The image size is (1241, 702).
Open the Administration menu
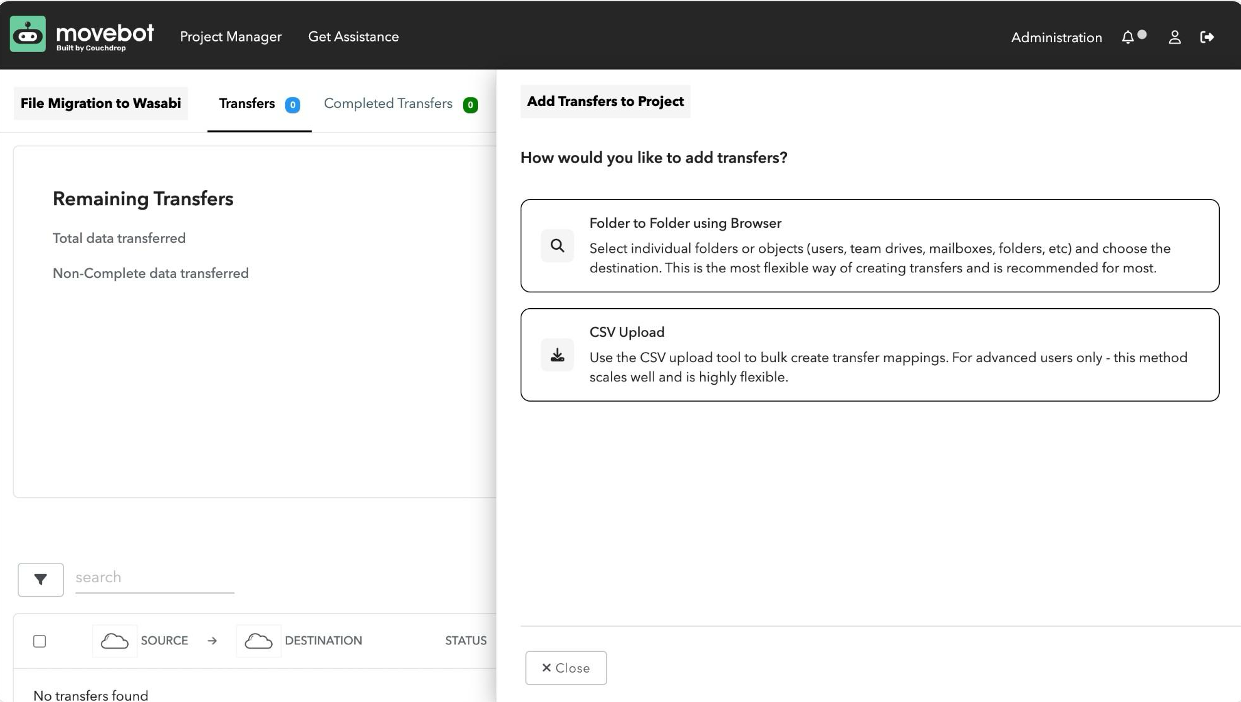coord(1056,37)
